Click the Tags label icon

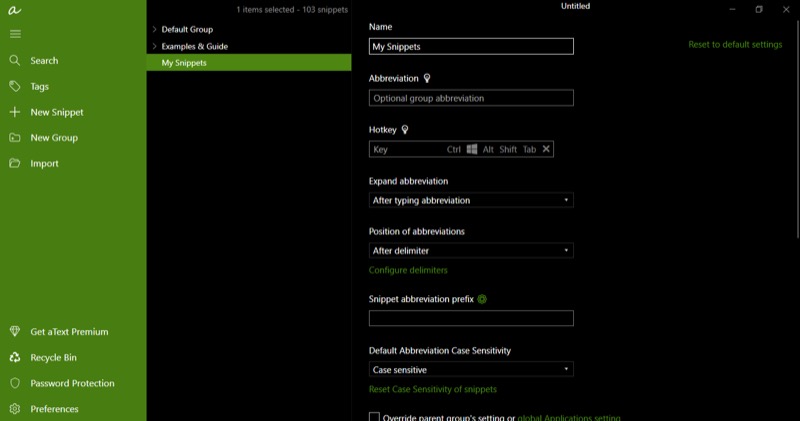tap(15, 86)
